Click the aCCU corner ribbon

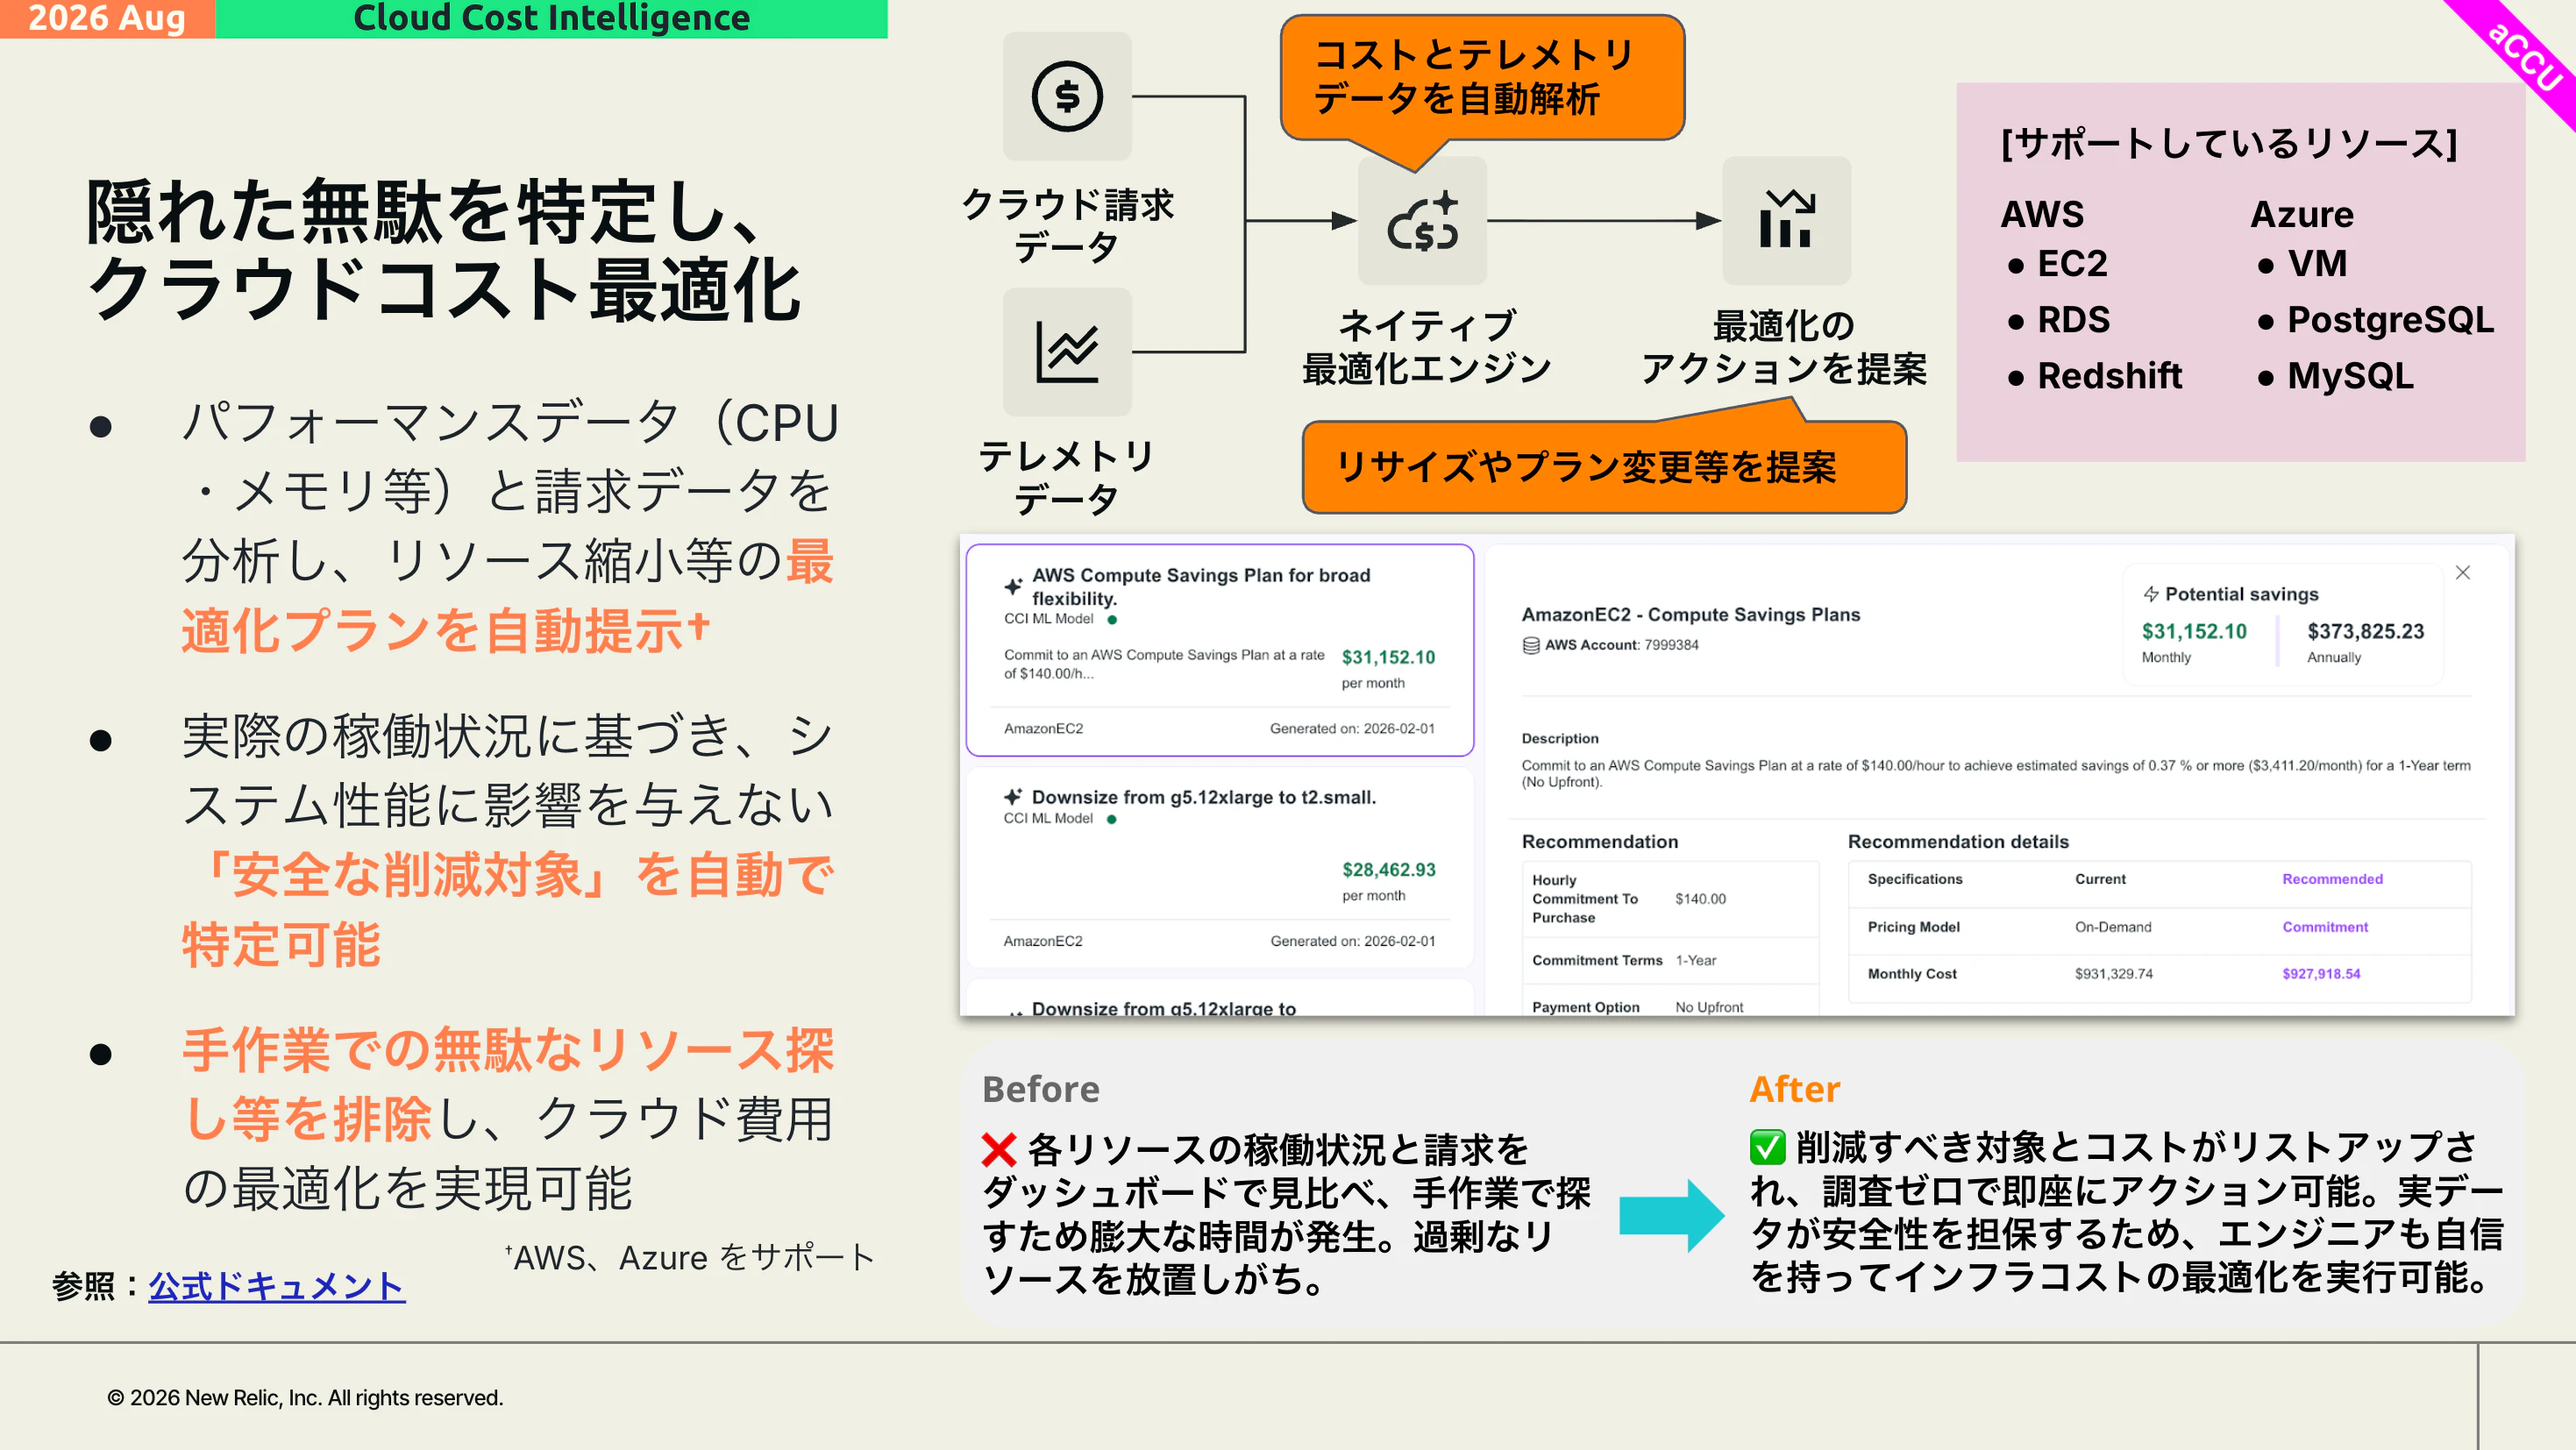(x=2524, y=56)
